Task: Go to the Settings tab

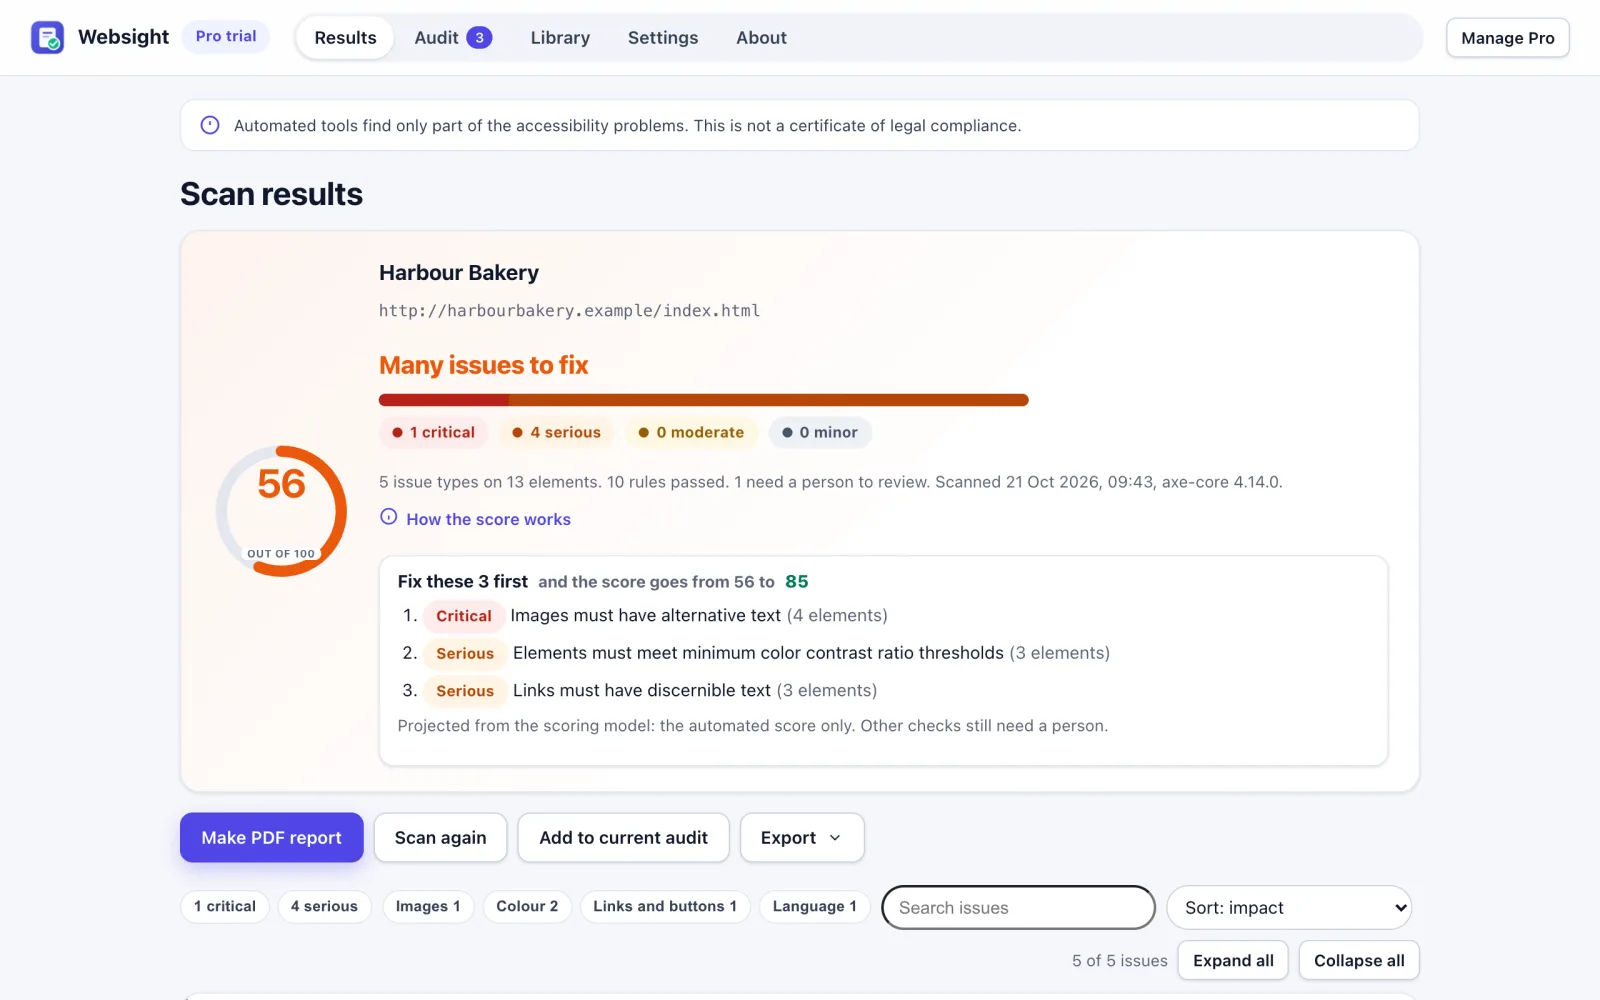Action: click(663, 38)
